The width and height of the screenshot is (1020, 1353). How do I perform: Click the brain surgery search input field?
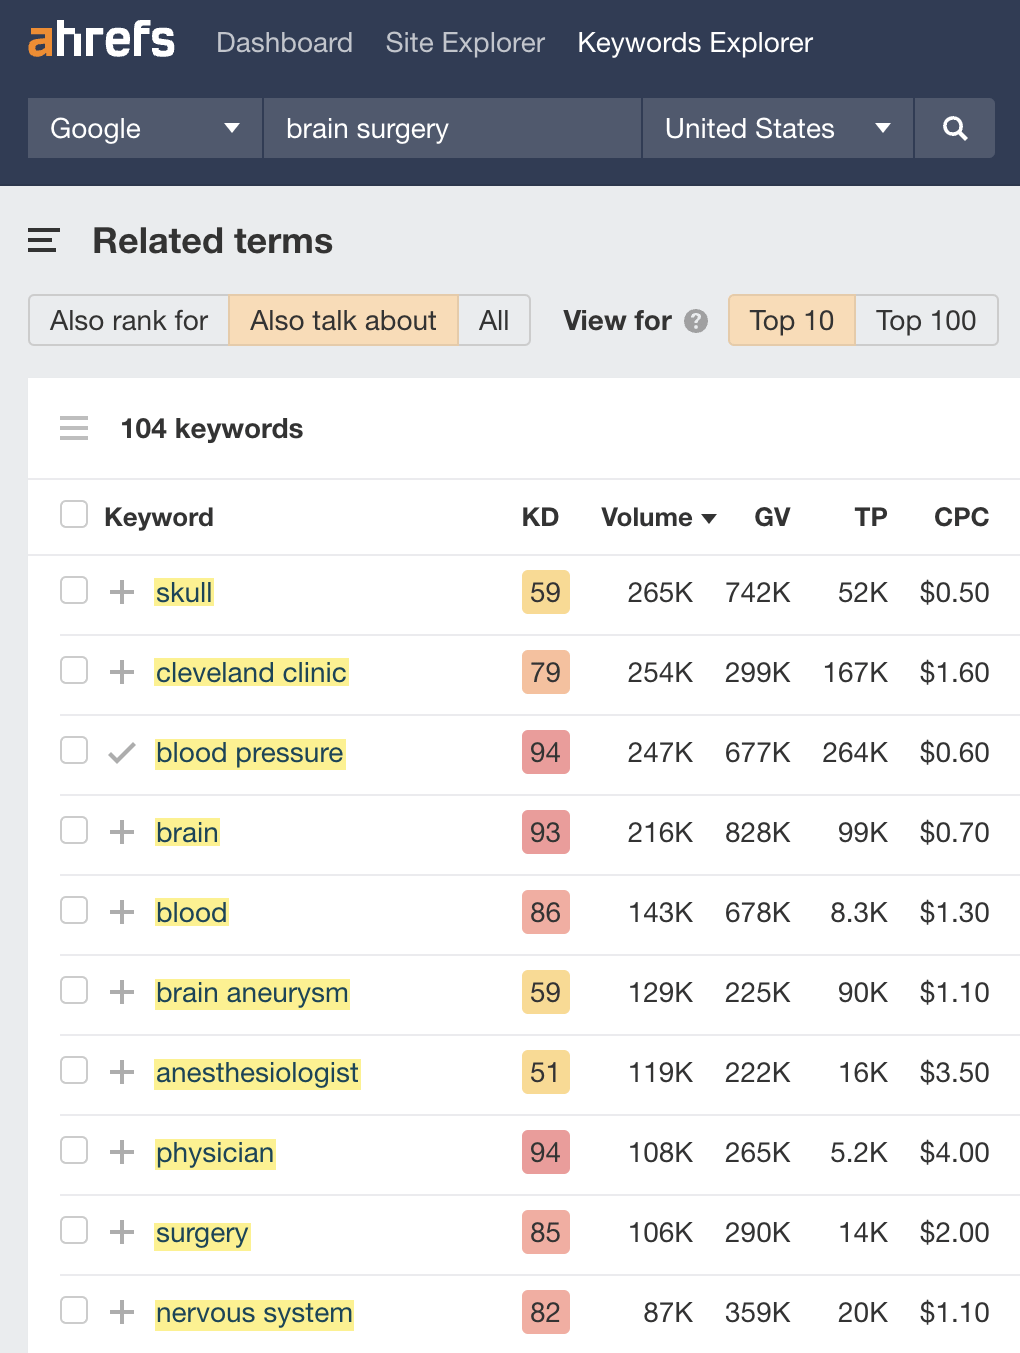pos(450,128)
